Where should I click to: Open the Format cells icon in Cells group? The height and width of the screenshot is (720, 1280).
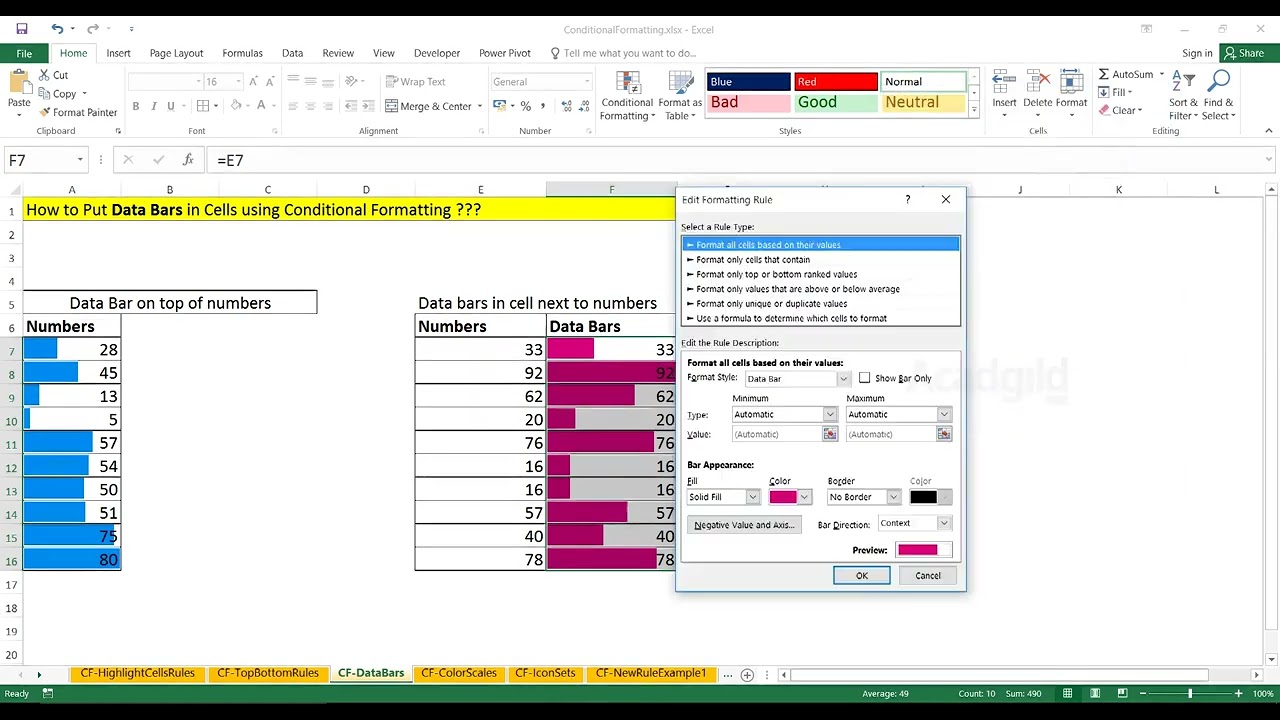click(1071, 83)
